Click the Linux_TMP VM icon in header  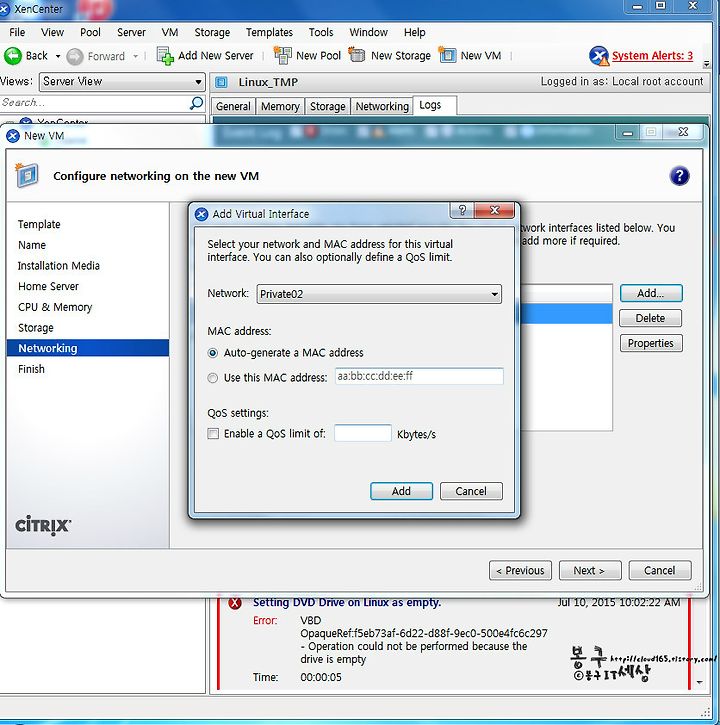pyautogui.click(x=222, y=82)
